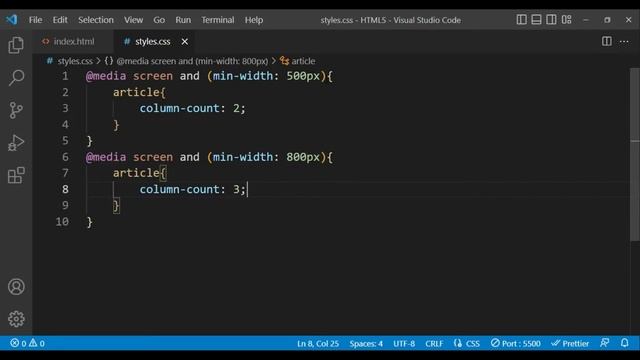The image size is (640, 360).
Task: Toggle Primary Side Bar layout icon
Action: pos(521,20)
